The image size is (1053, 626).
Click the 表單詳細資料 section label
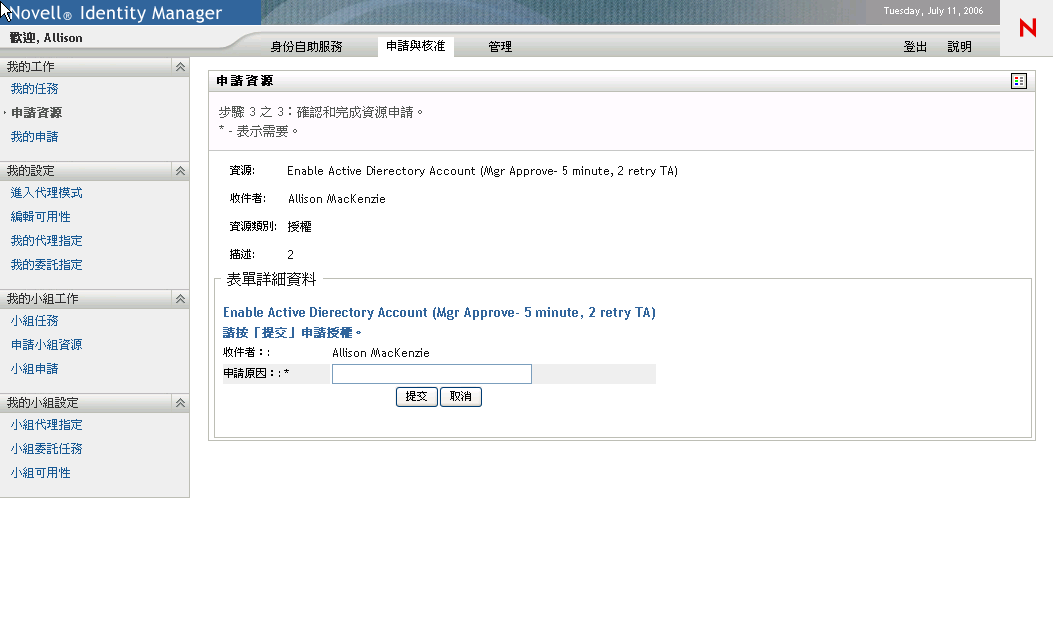pos(271,279)
